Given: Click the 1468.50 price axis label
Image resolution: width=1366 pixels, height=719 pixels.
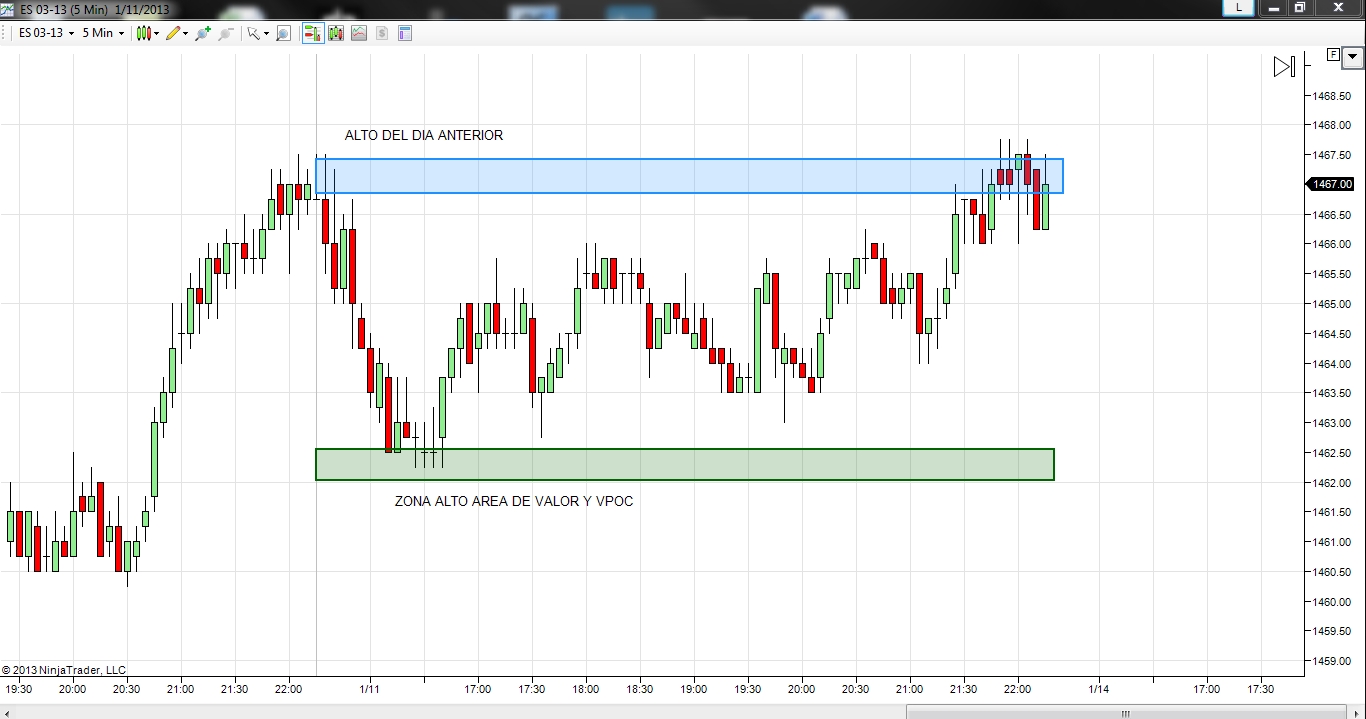Looking at the screenshot, I should (1331, 96).
